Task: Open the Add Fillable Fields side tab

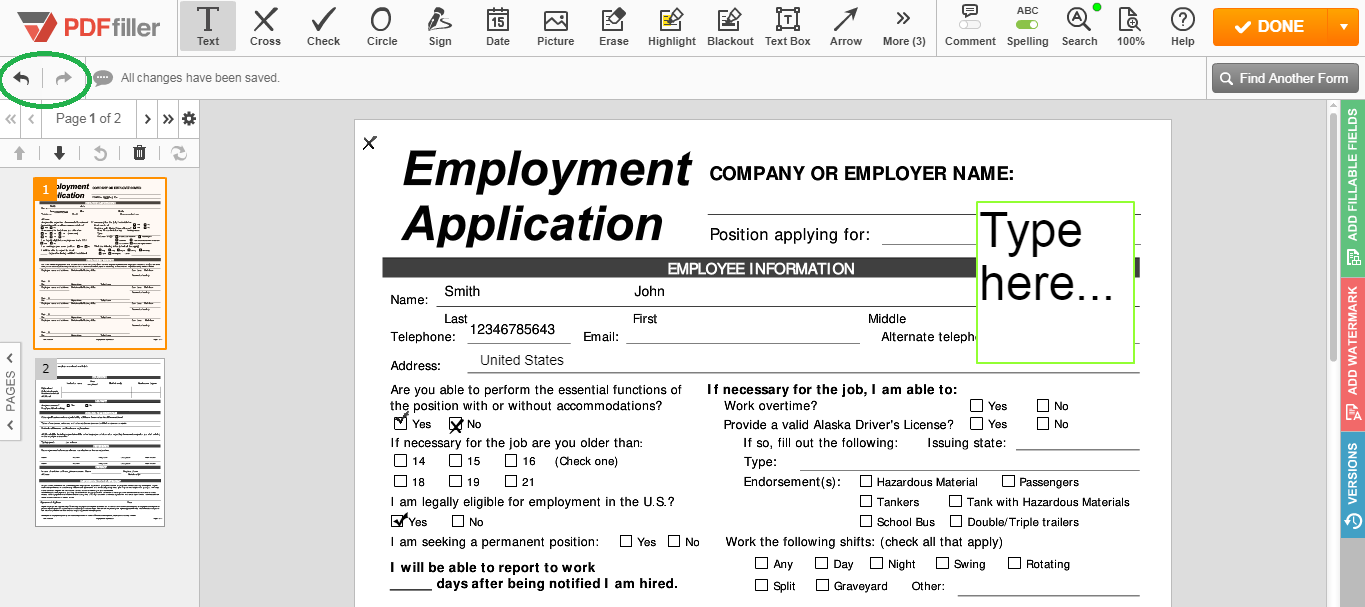Action: (x=1353, y=188)
